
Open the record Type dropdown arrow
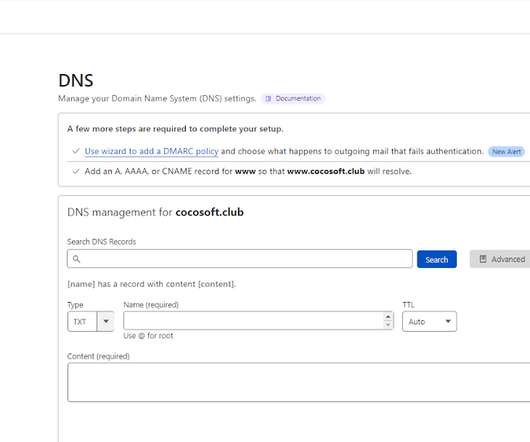[106, 321]
